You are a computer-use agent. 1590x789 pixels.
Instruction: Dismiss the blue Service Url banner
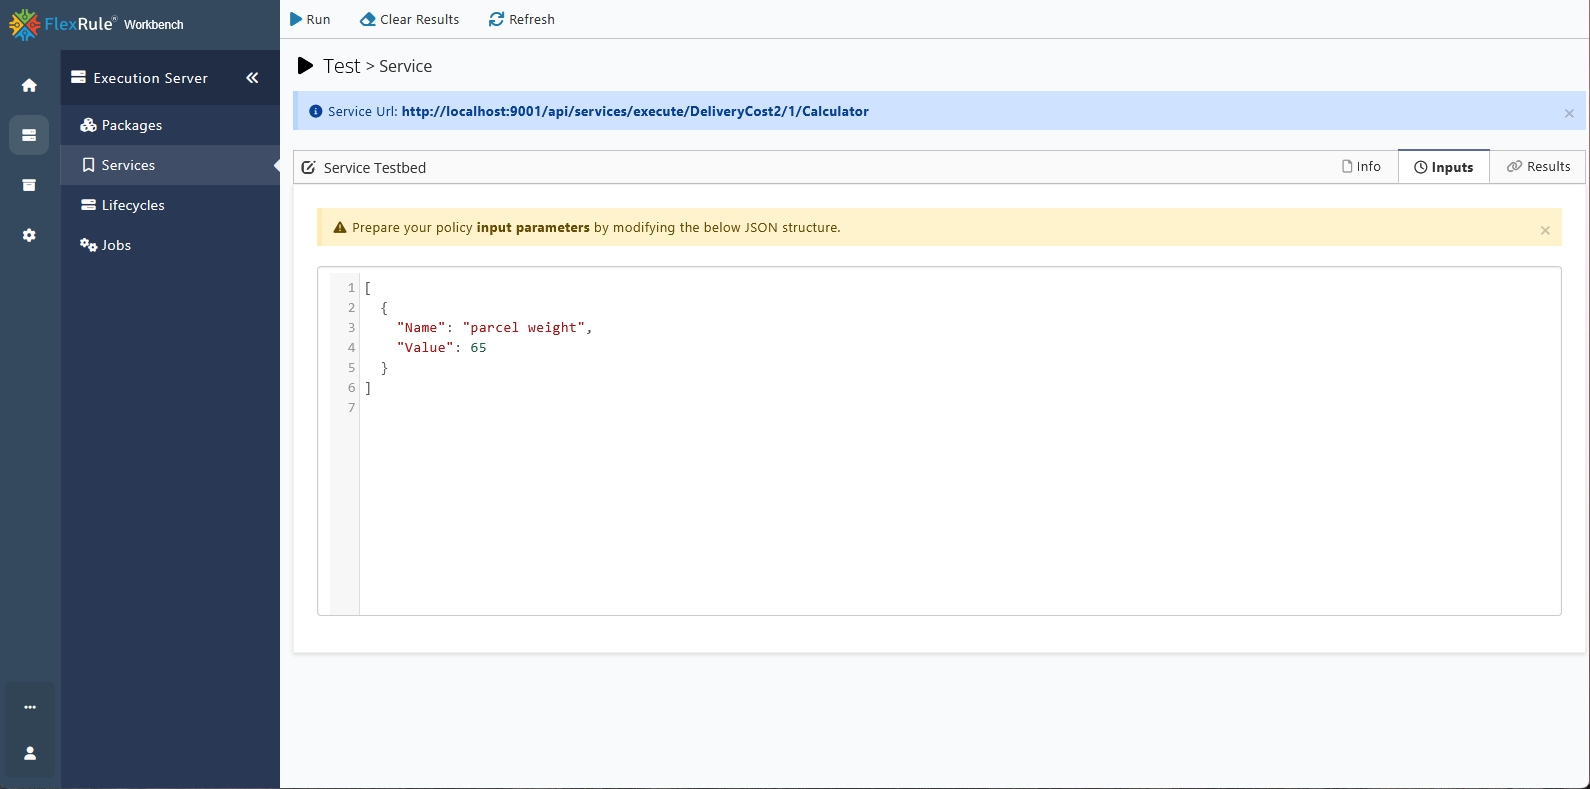(1569, 113)
